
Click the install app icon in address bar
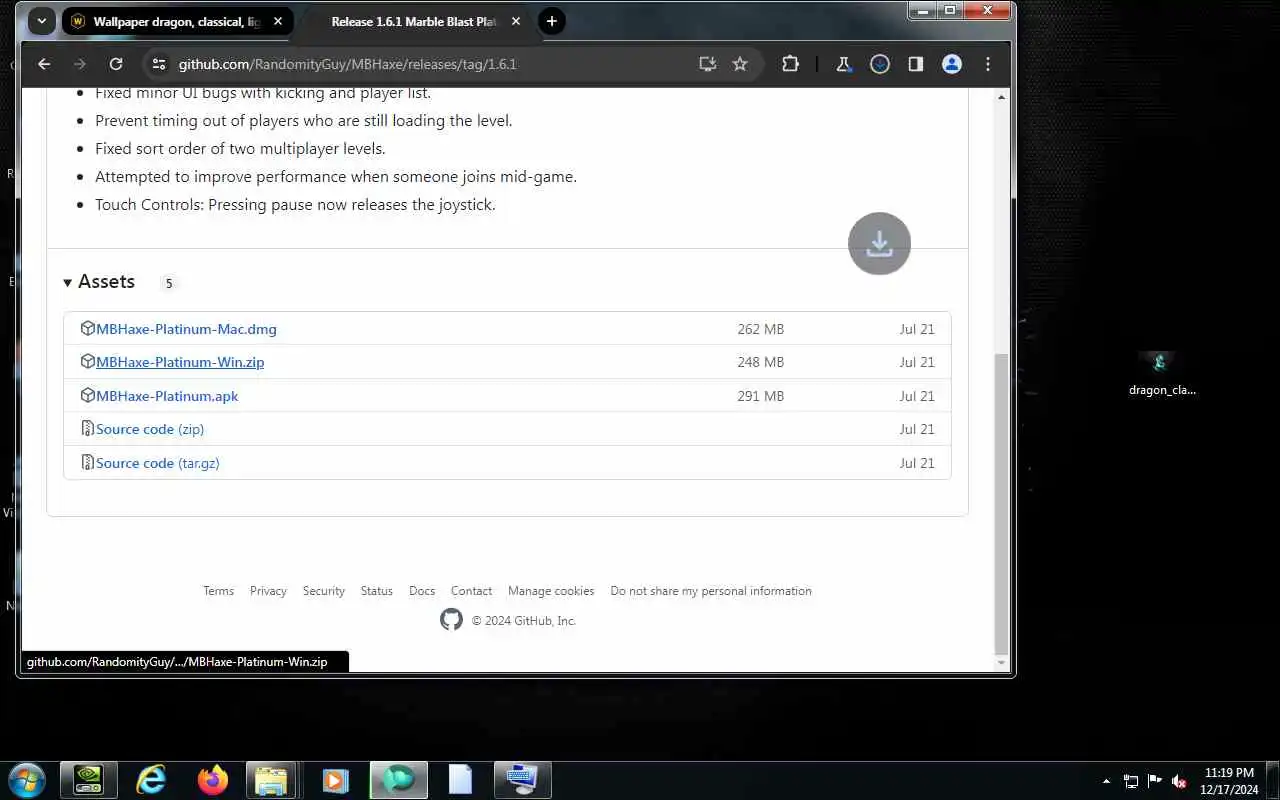pyautogui.click(x=707, y=64)
